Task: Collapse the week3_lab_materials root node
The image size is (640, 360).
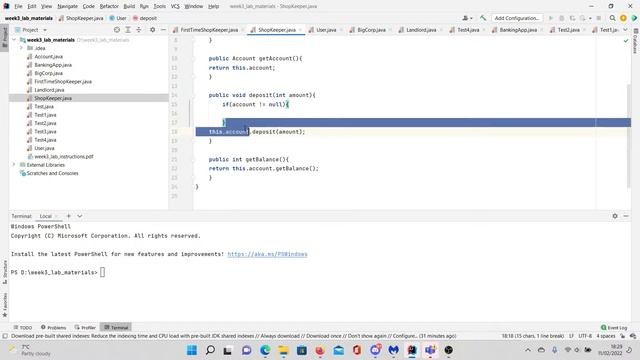Action: 14,40
